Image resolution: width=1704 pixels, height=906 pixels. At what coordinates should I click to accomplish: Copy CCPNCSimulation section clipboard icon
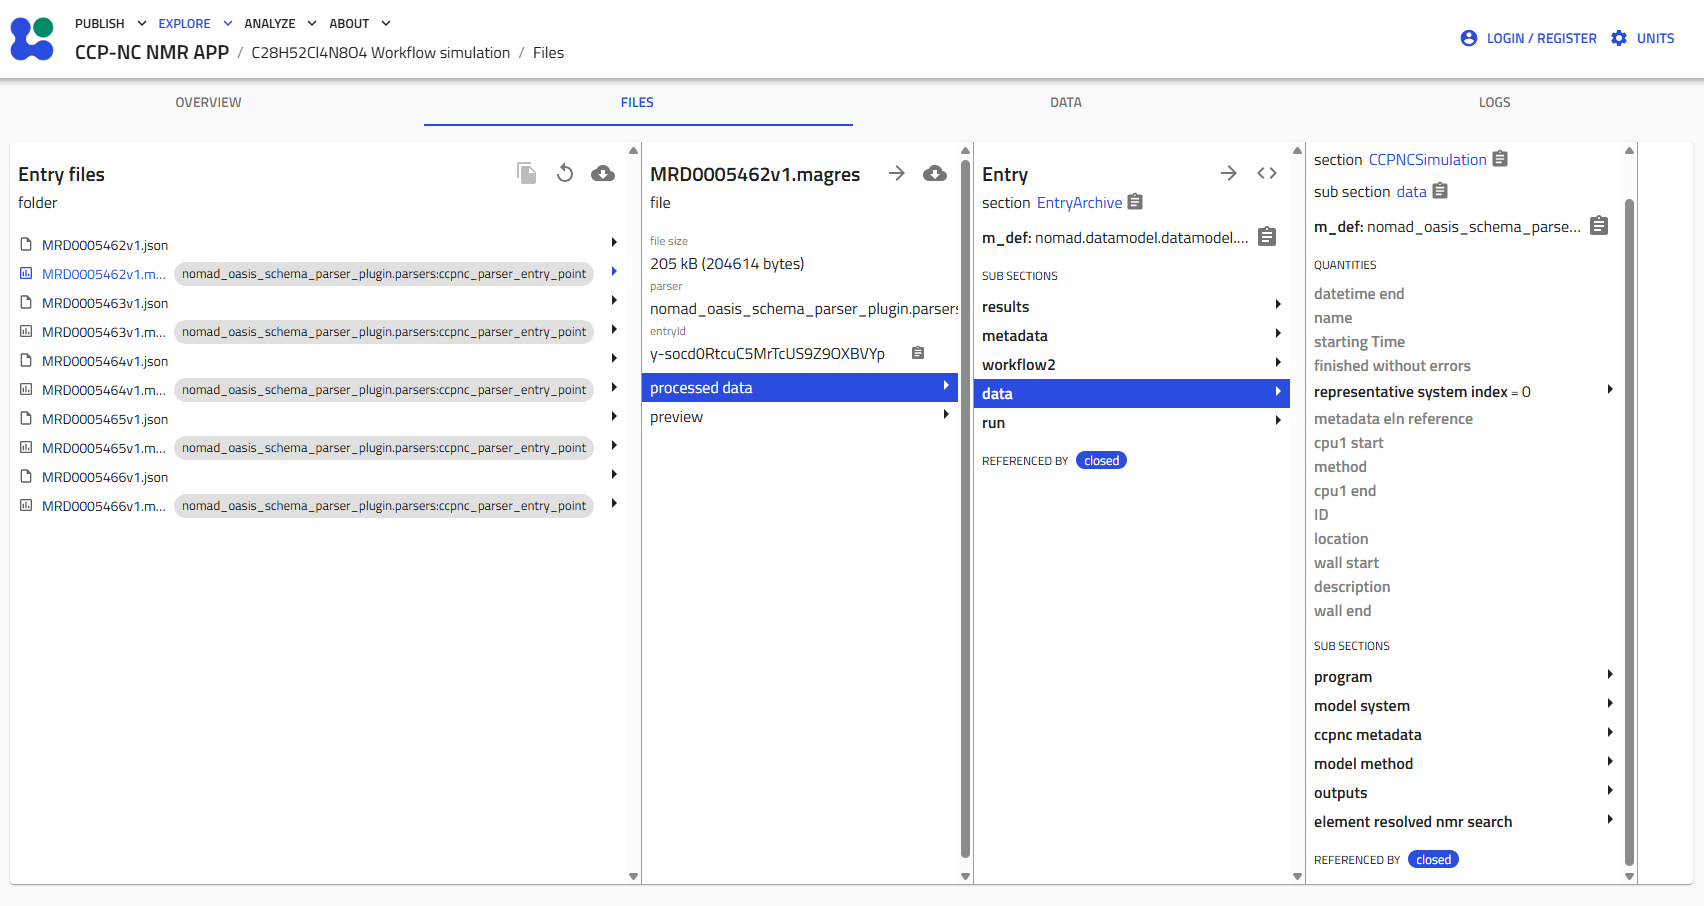[x=1500, y=159]
